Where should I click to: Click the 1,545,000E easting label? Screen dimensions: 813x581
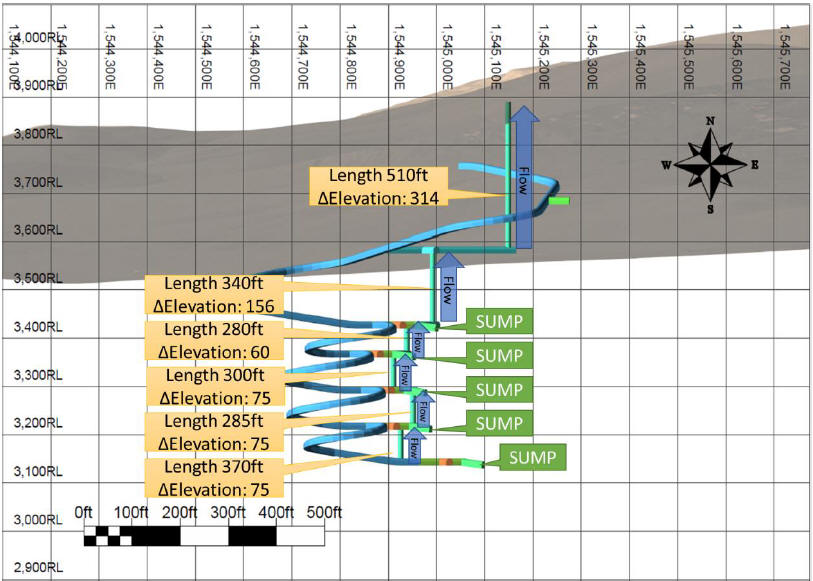point(447,57)
